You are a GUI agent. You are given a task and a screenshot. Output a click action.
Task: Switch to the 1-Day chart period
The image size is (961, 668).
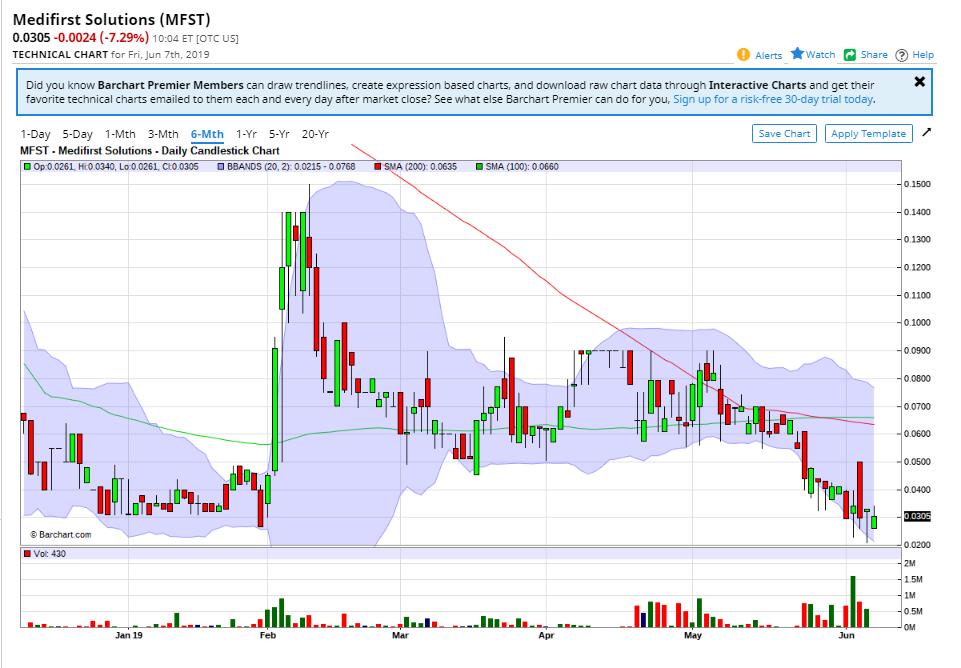click(x=36, y=134)
